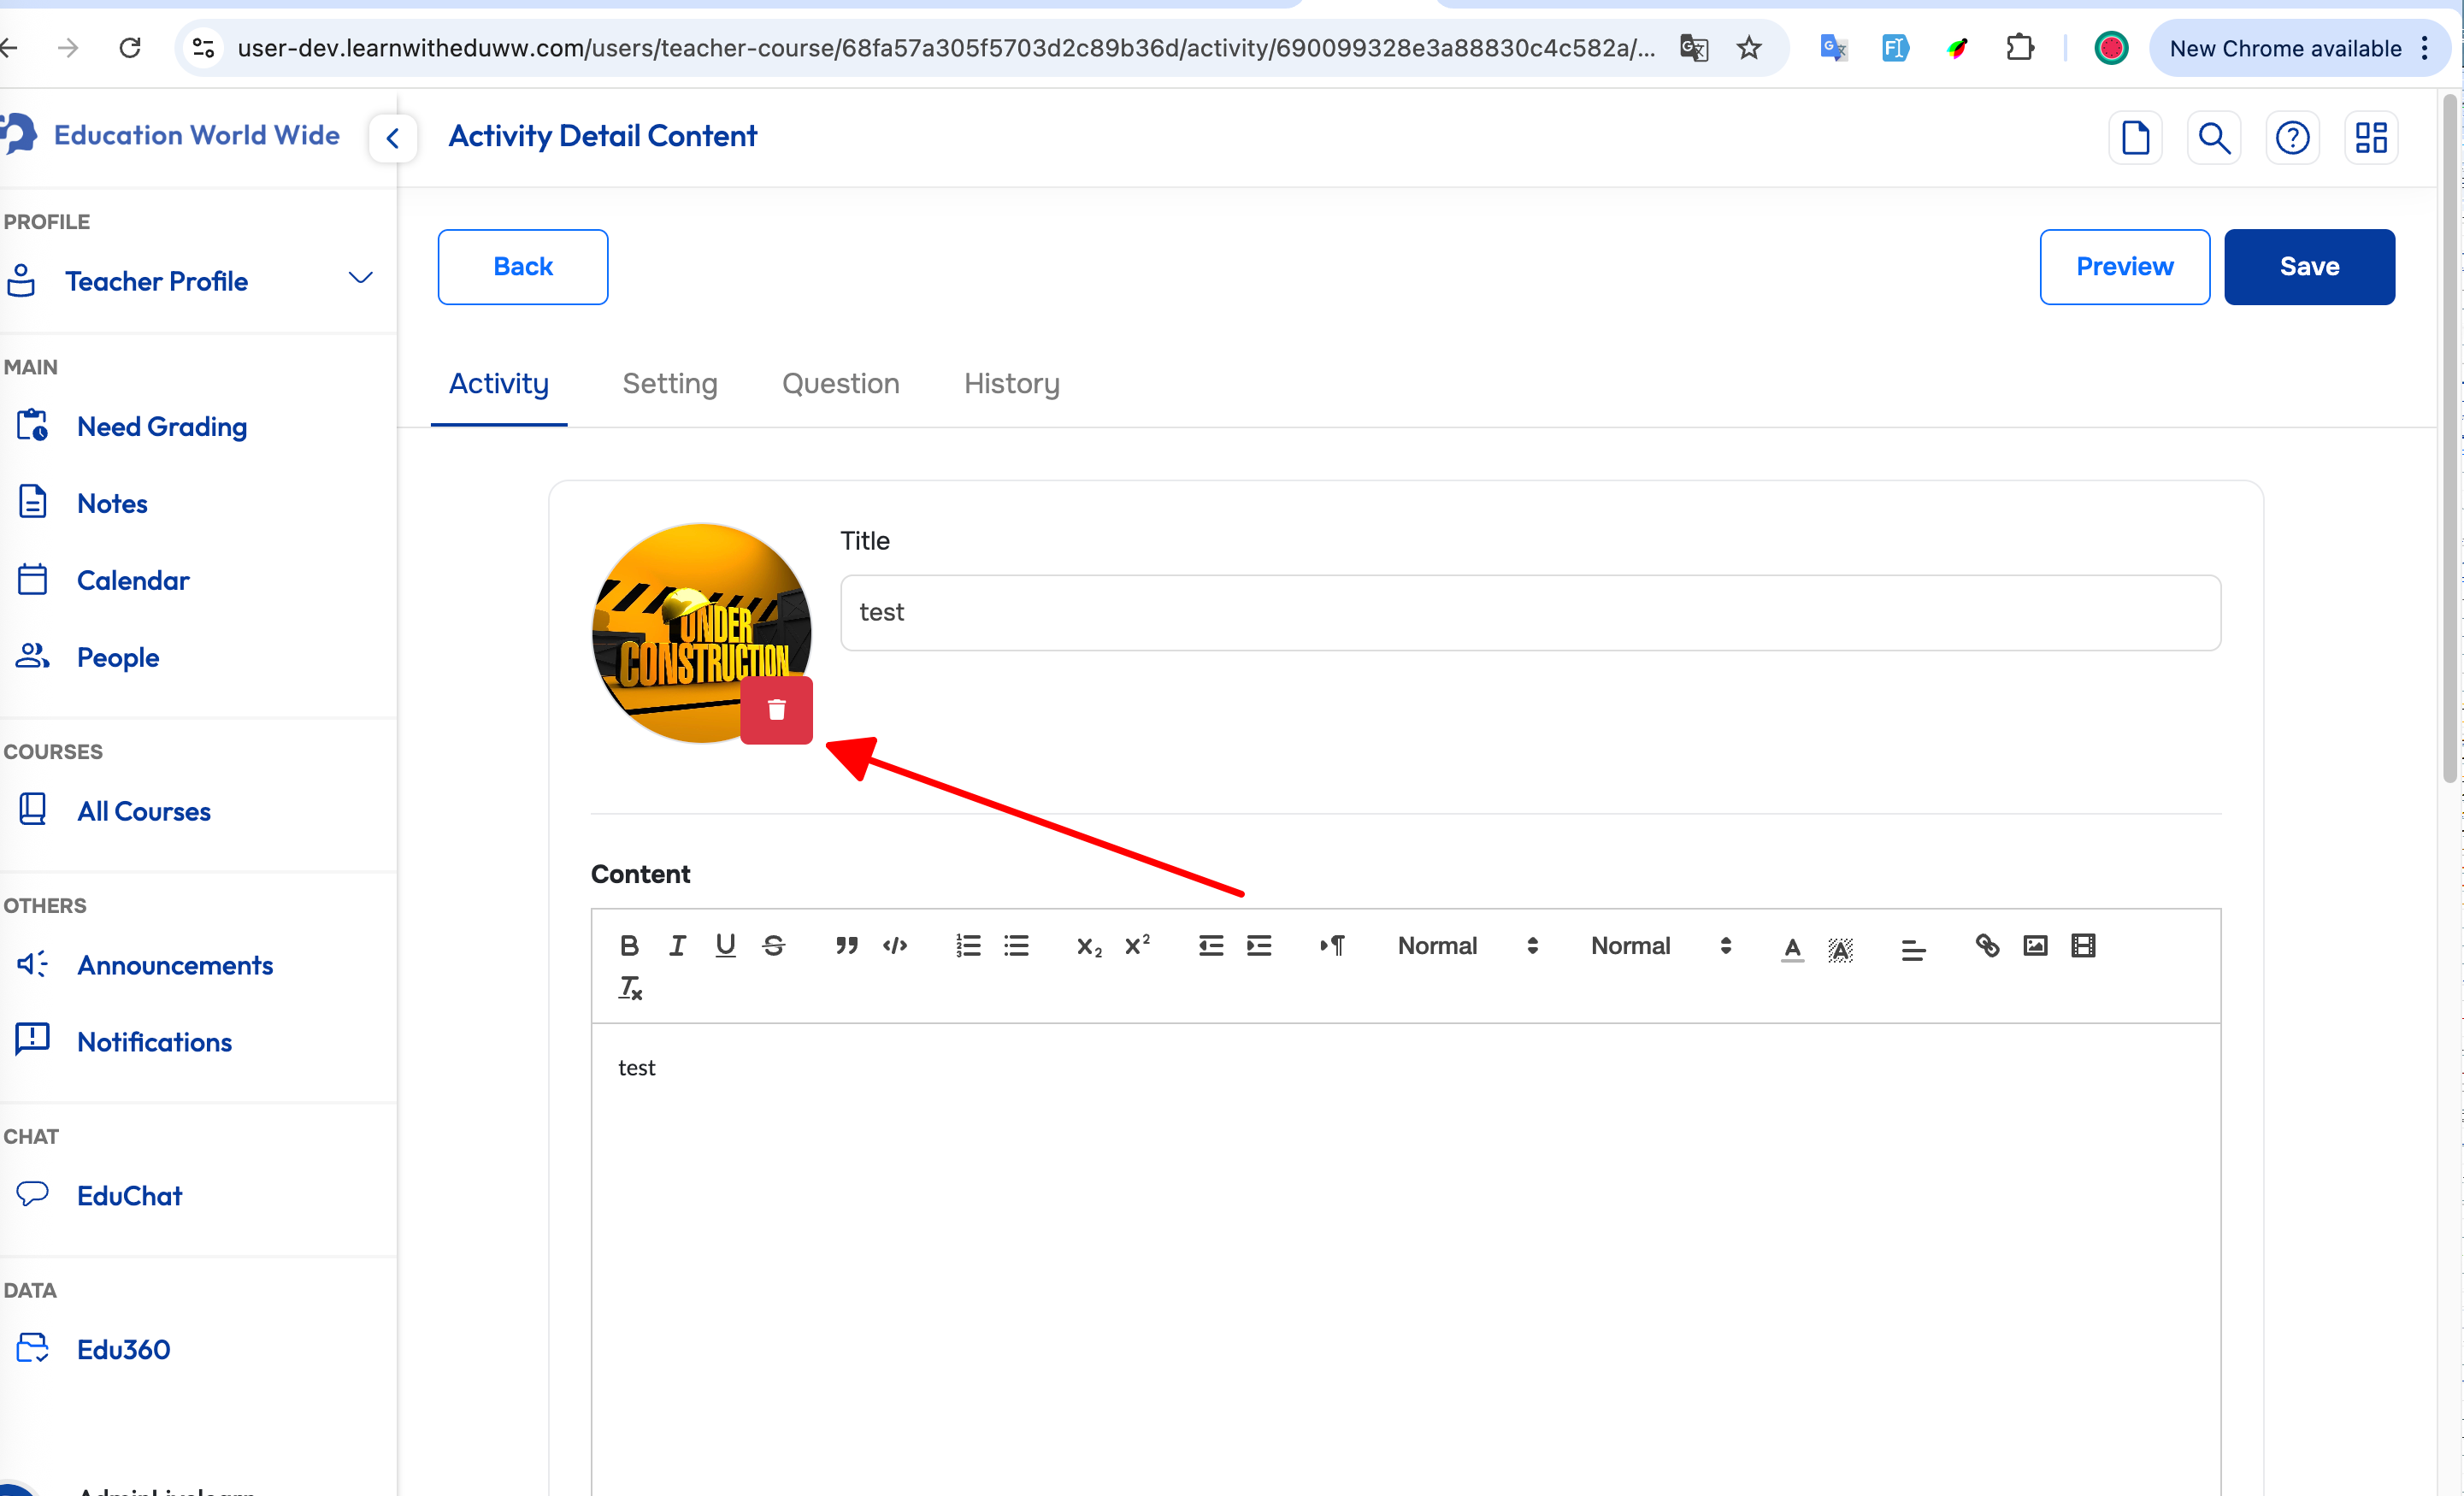Open the first Normal heading dropdown

(x=1466, y=945)
